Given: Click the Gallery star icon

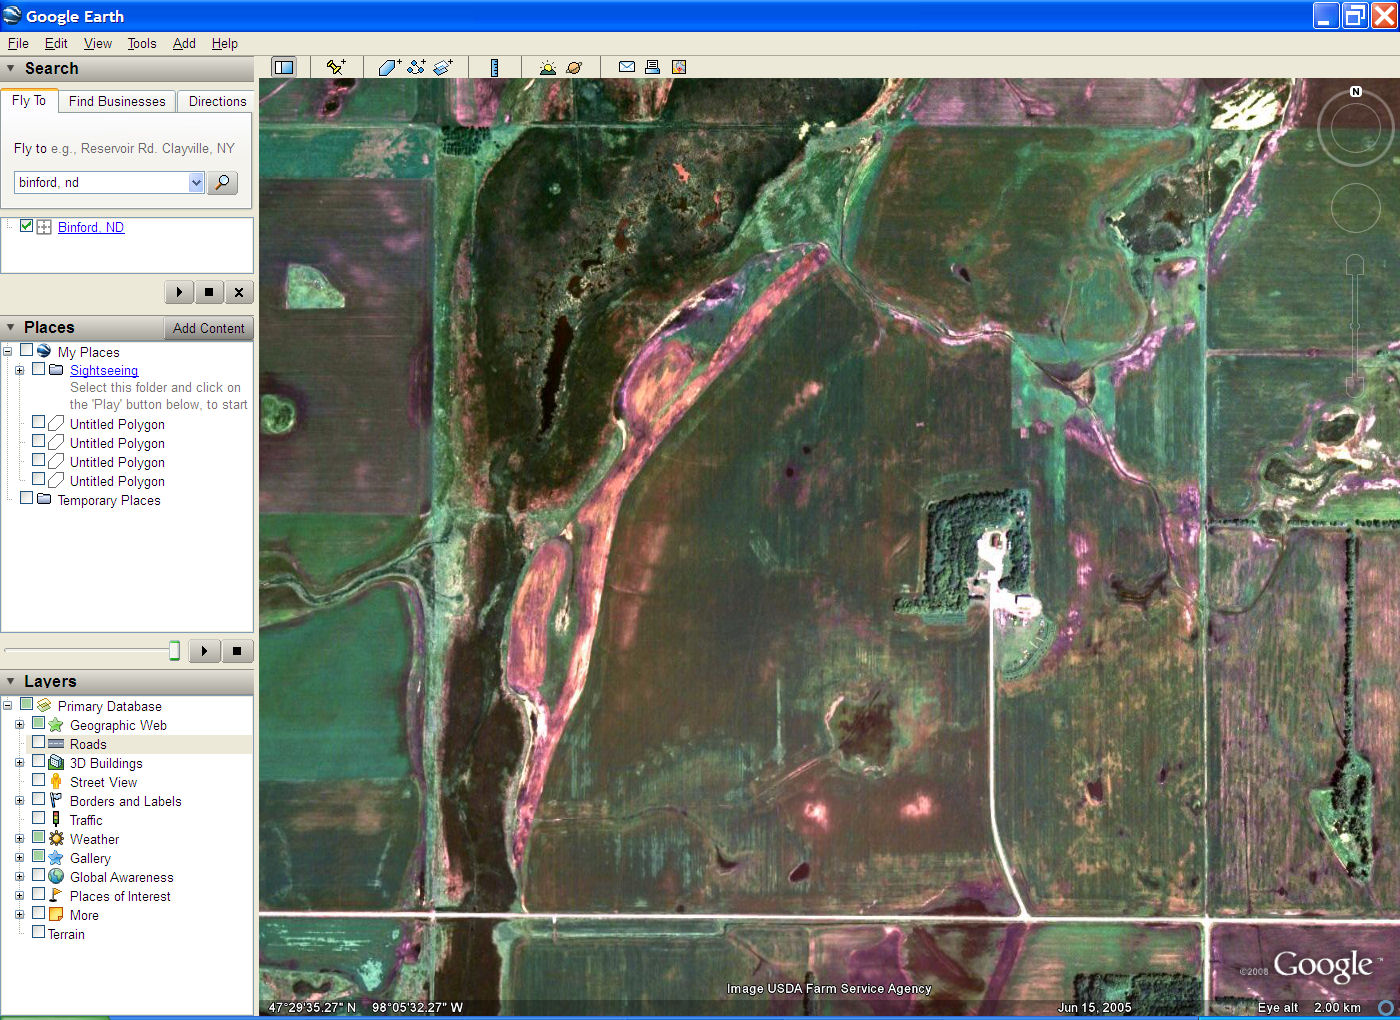Looking at the screenshot, I should point(56,858).
